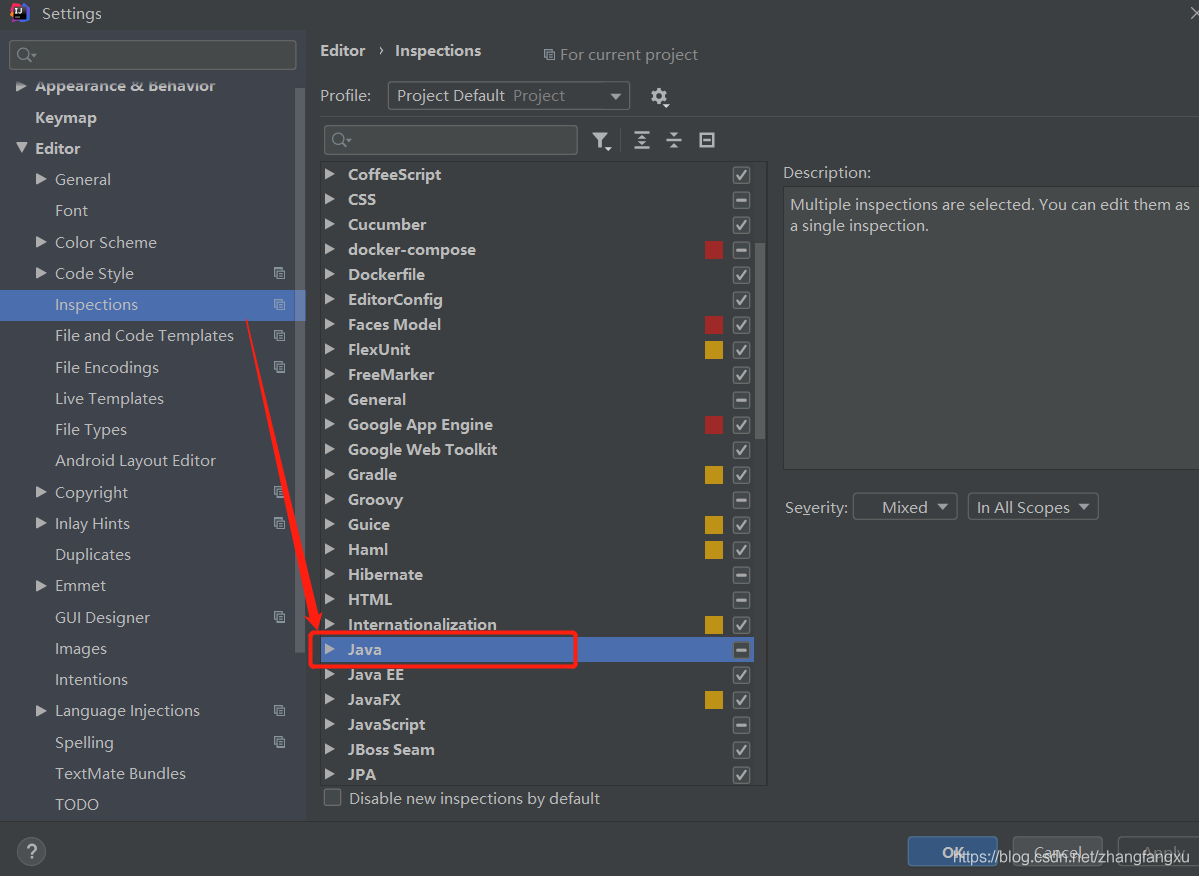Click project-level icon beside Language Injections
The image size is (1199, 876).
280,711
